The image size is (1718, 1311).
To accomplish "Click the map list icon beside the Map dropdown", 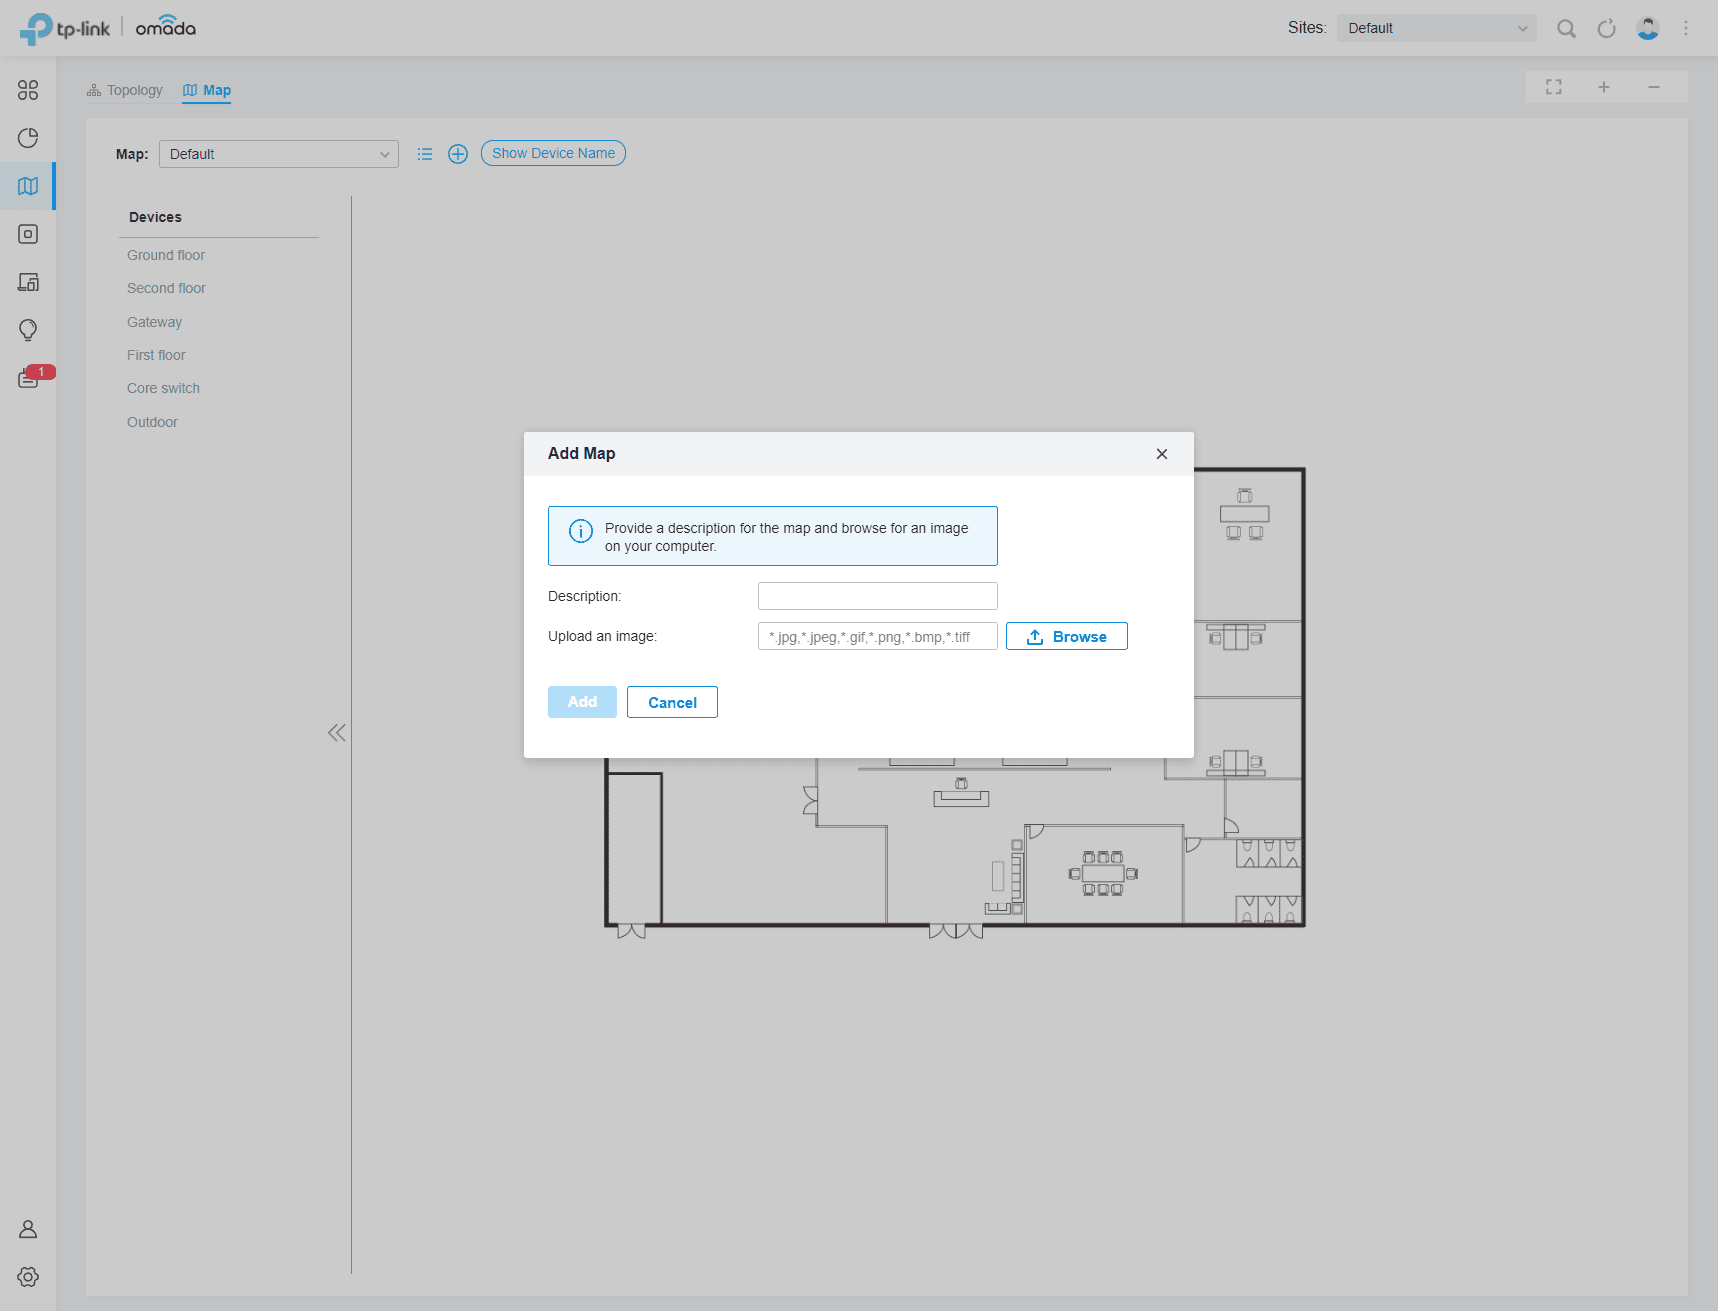I will click(425, 154).
